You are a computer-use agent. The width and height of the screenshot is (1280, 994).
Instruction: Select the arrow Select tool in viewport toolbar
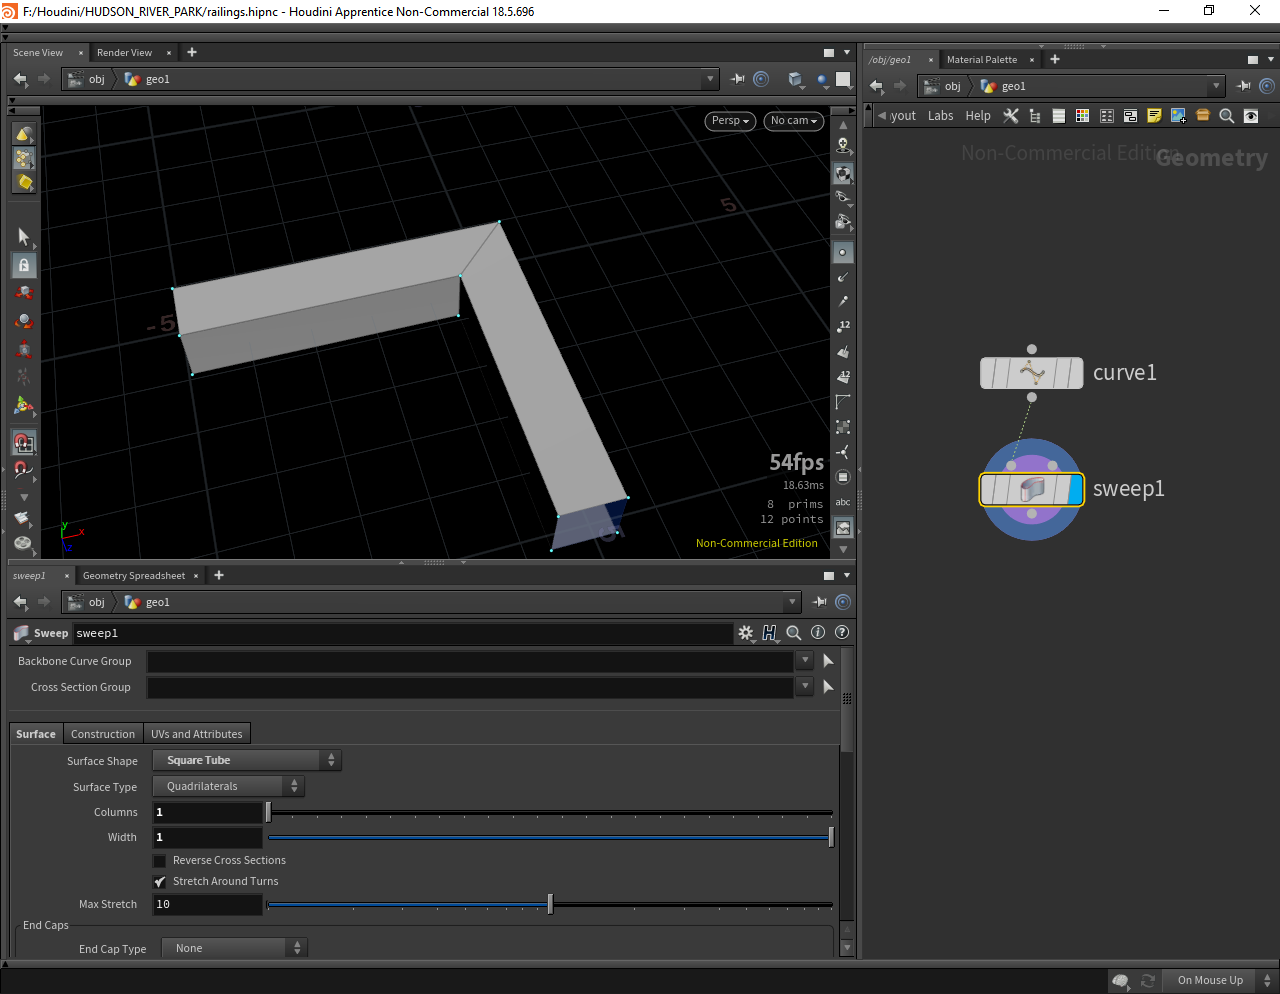(x=23, y=237)
